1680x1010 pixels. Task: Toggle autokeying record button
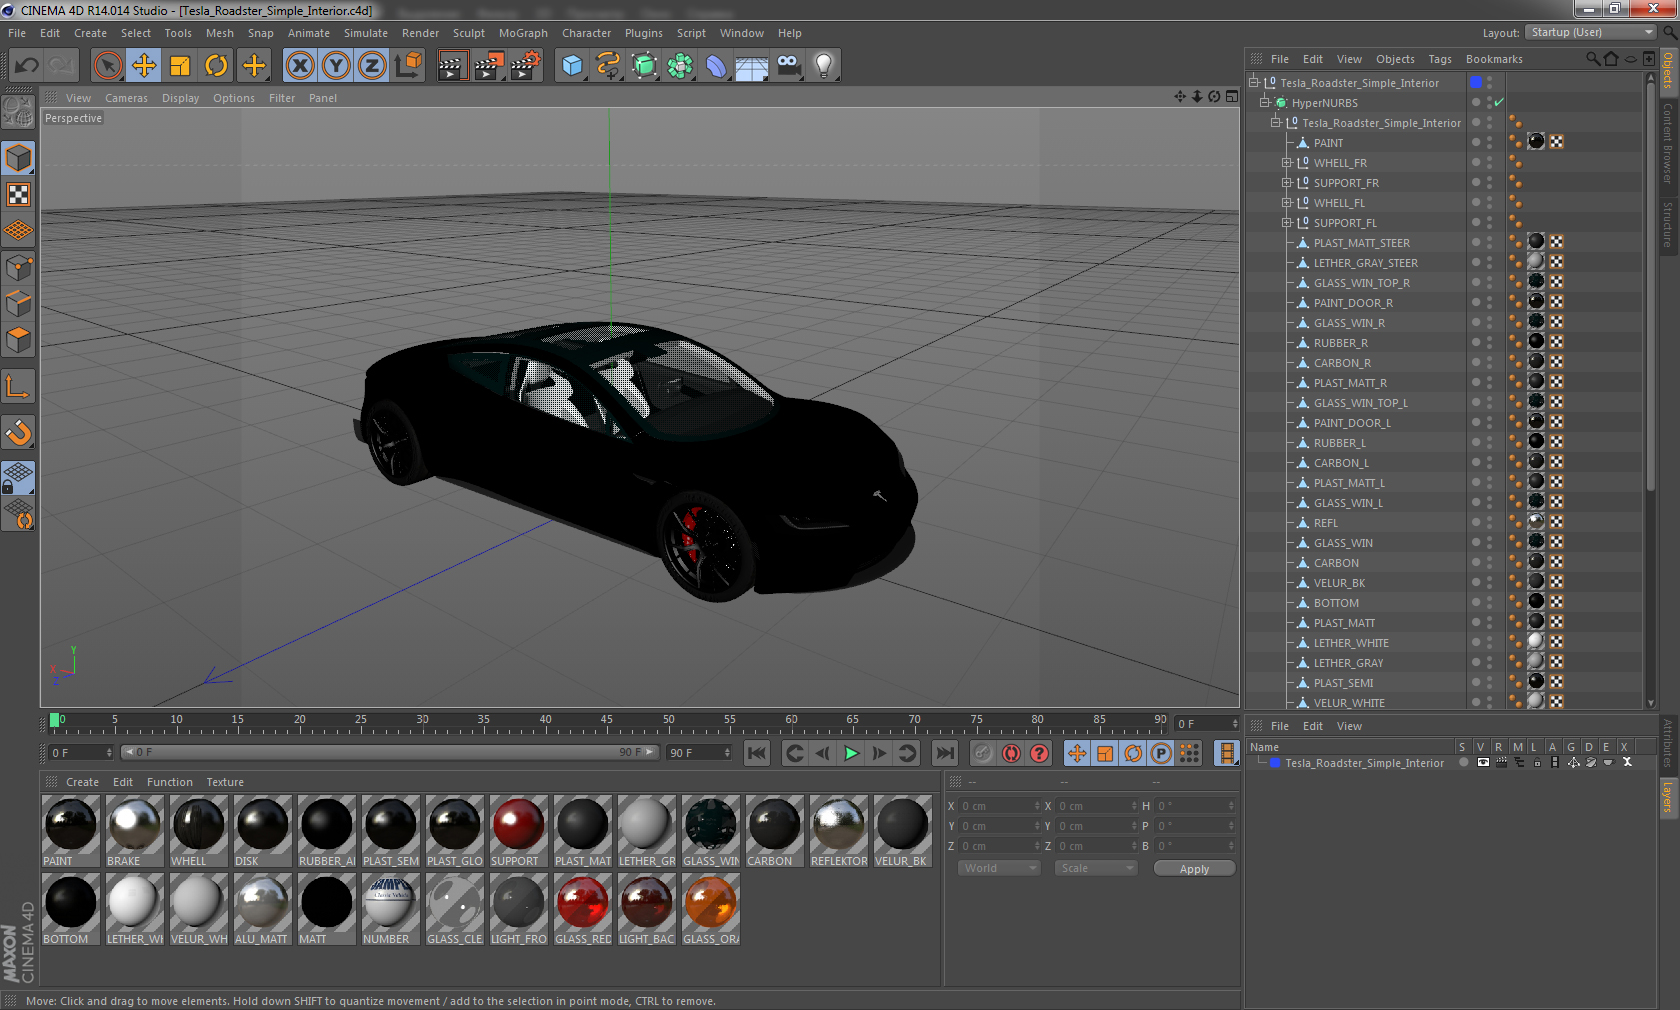point(1011,753)
